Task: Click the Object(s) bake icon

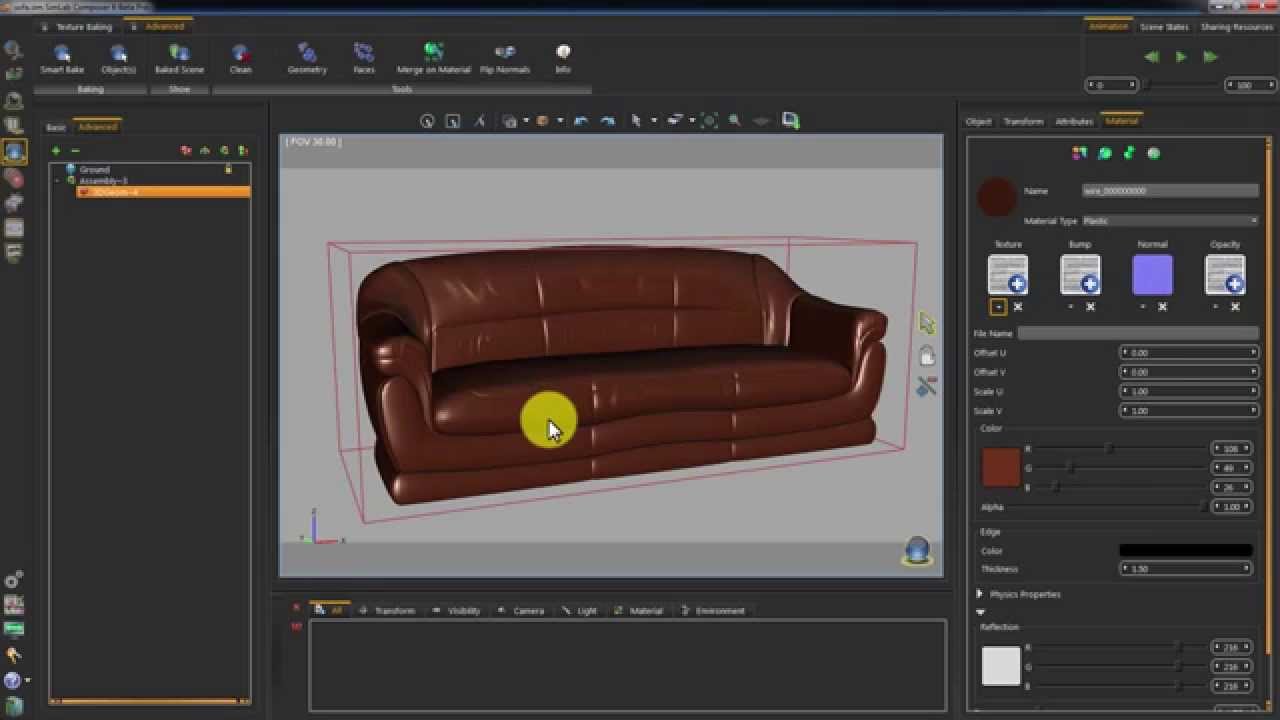Action: 118,58
